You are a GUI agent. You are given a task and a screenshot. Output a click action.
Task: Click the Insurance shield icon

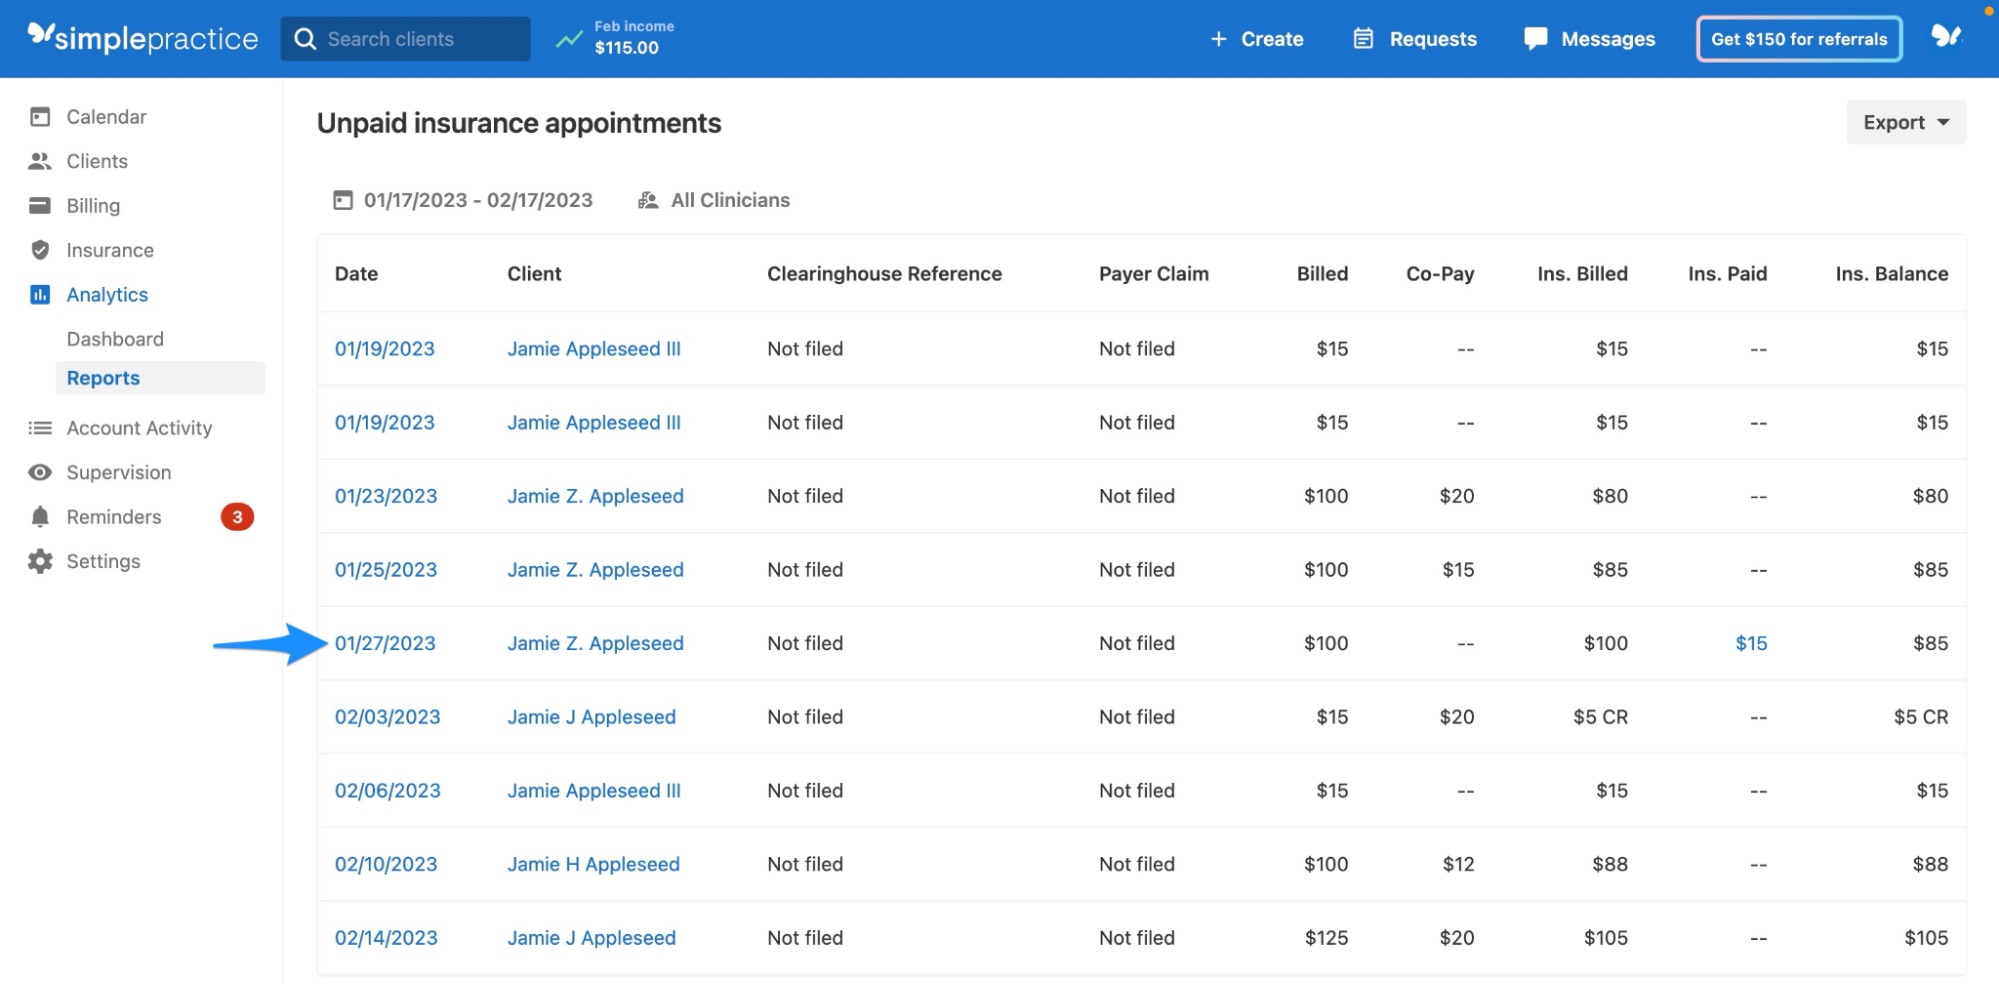pyautogui.click(x=39, y=250)
